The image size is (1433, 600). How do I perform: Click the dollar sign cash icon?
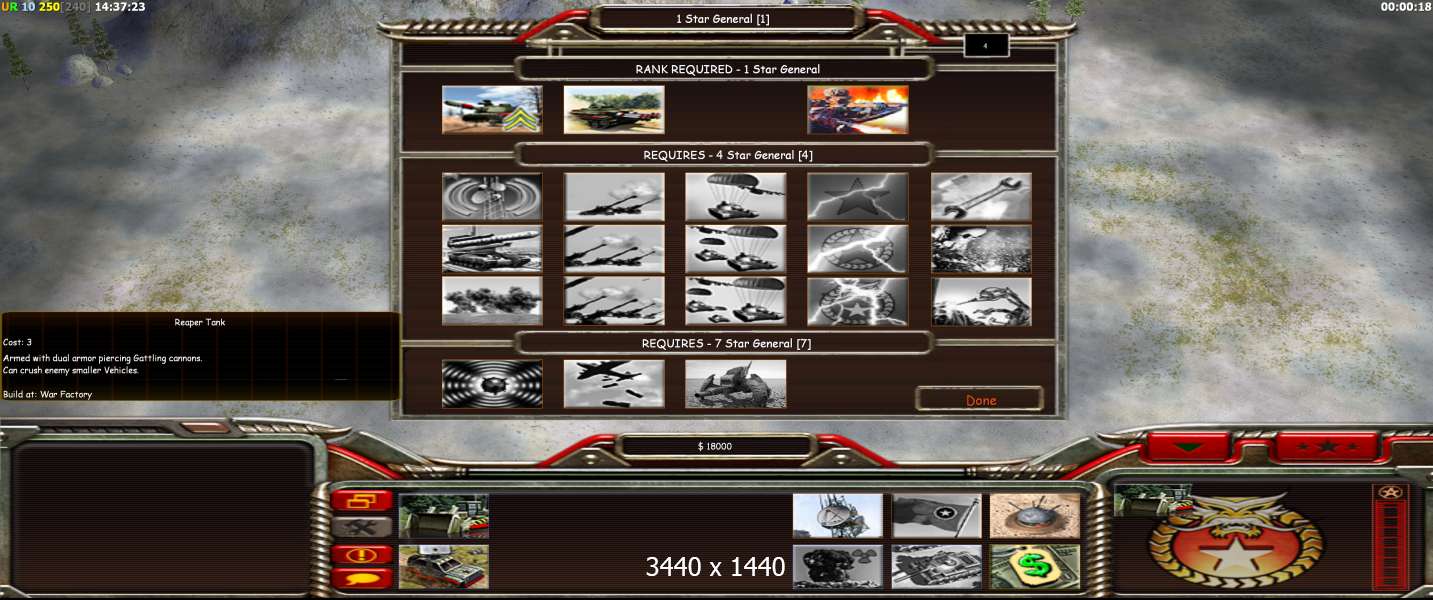point(1035,567)
